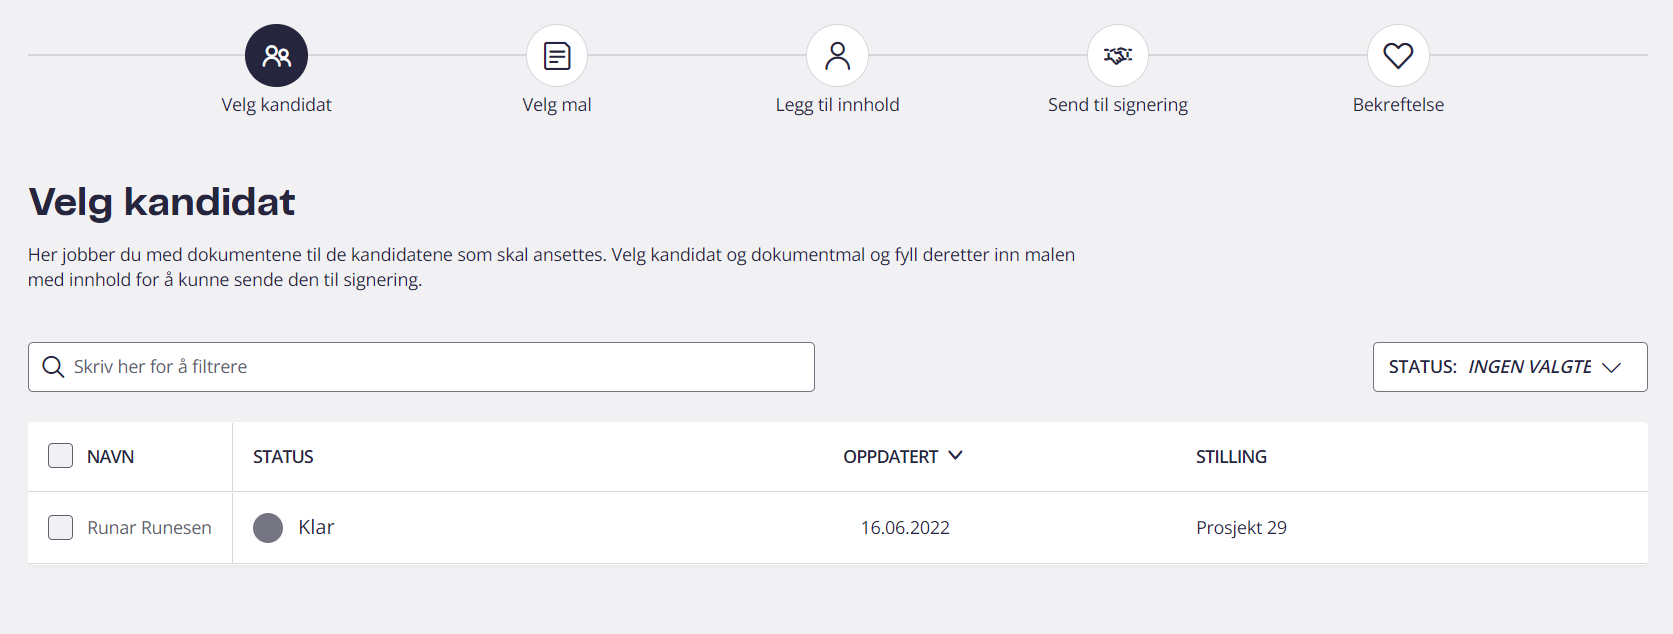Click the grey Klar status circle
The image size is (1673, 634).
click(268, 528)
